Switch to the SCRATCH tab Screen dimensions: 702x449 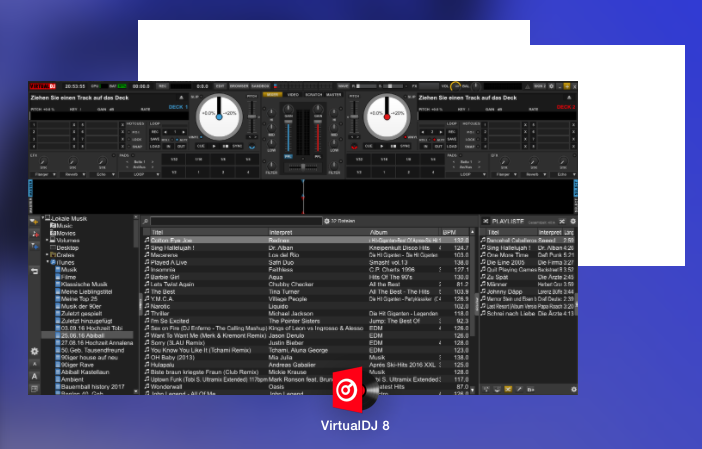pyautogui.click(x=313, y=95)
